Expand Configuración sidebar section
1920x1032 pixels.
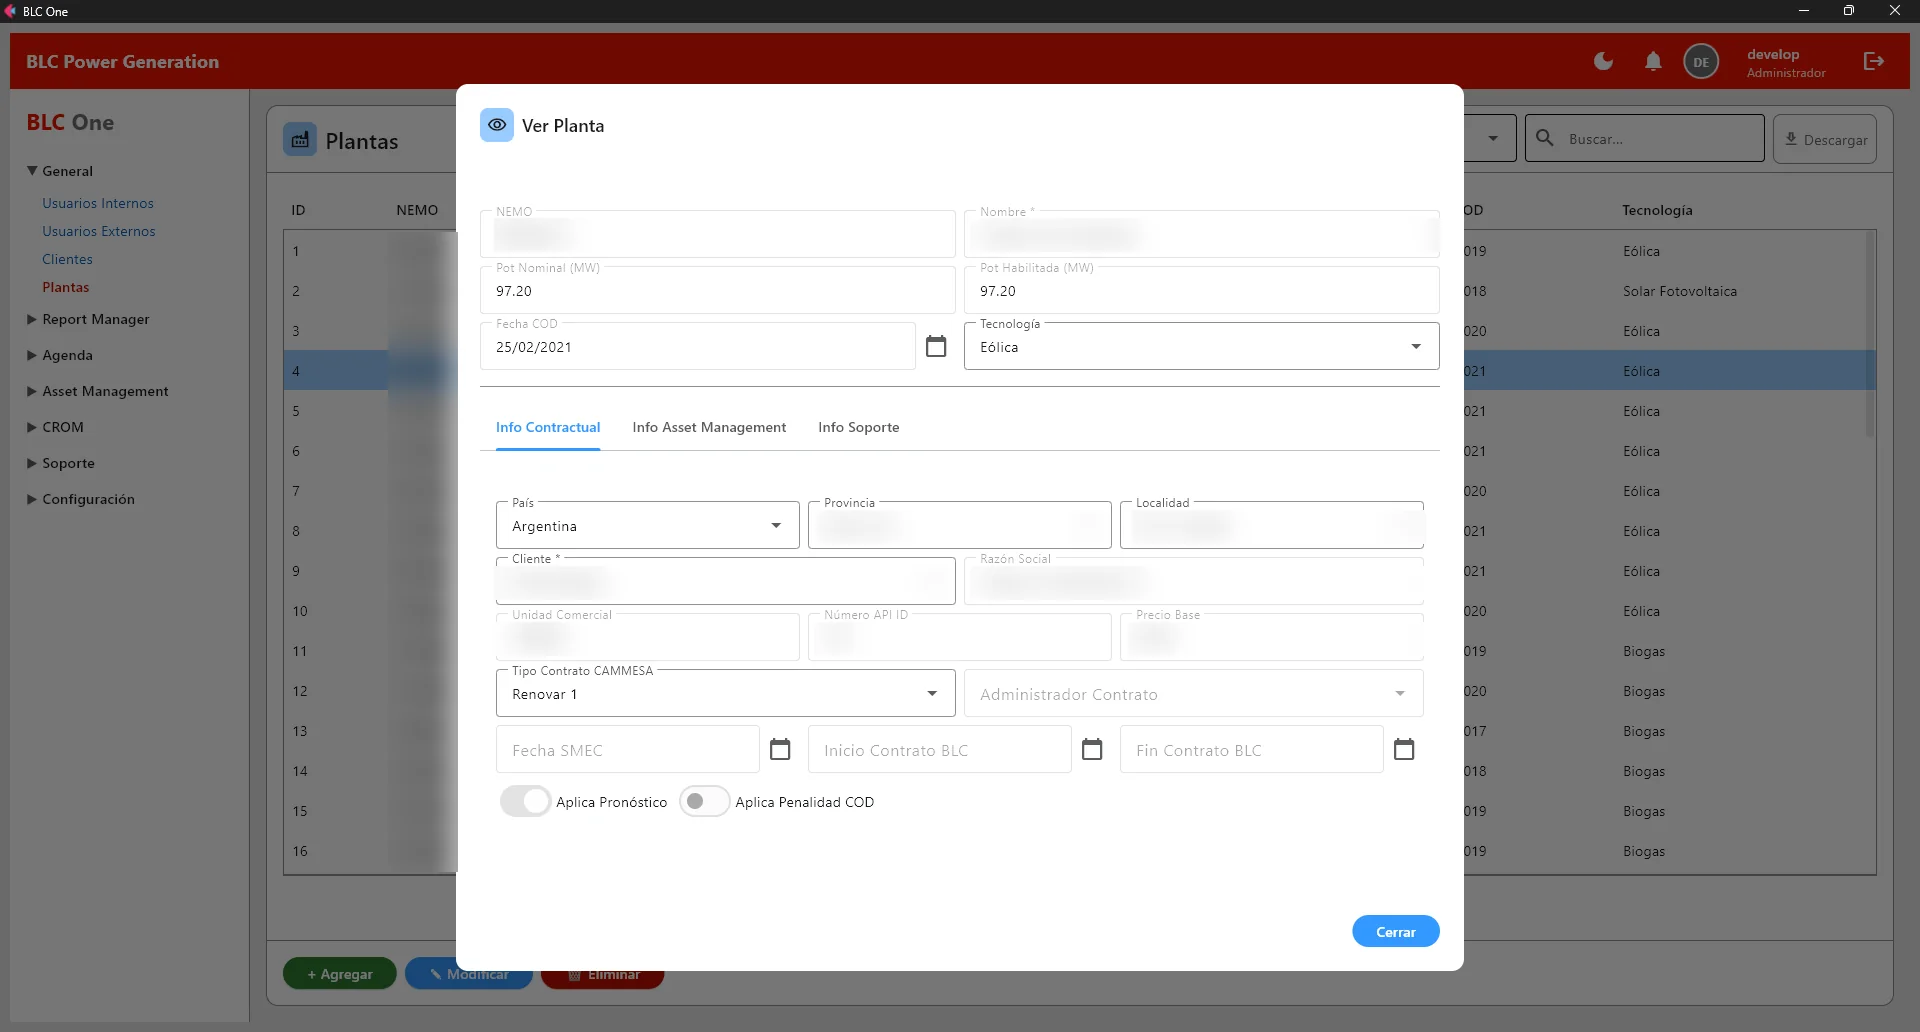click(80, 499)
